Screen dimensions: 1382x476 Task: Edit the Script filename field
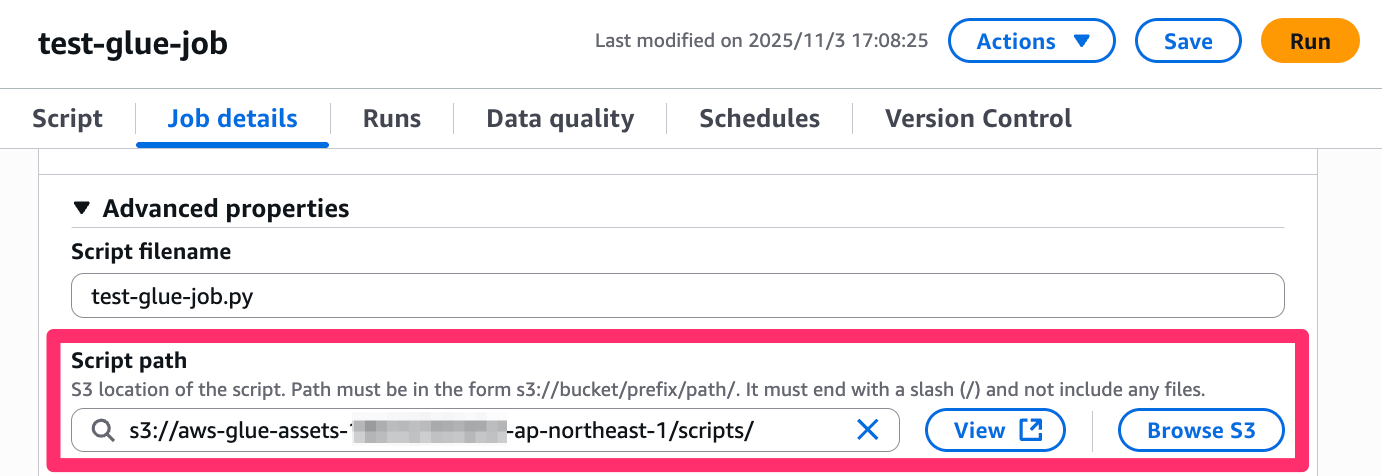678,296
